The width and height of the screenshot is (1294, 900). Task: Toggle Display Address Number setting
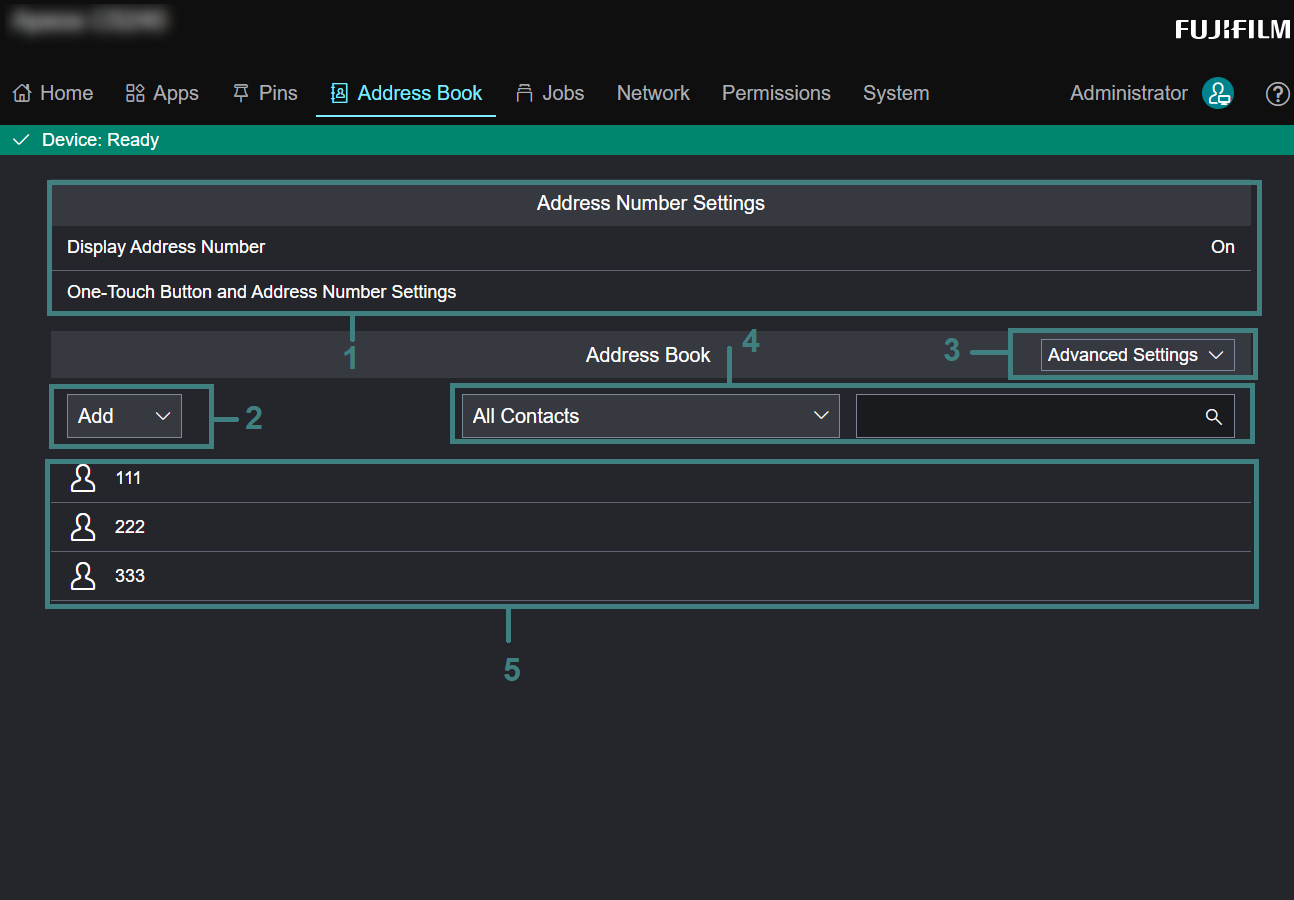coord(650,247)
